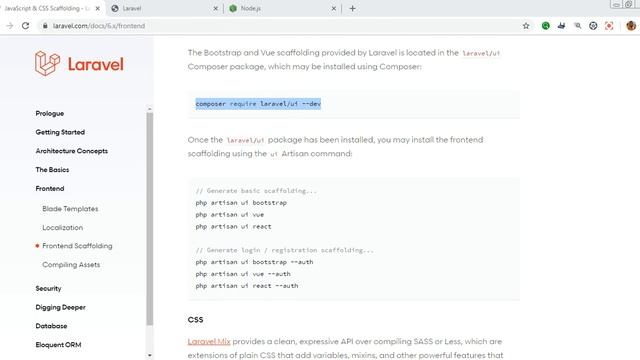This screenshot has width=640, height=360.
Task: Click the CSS section heading
Action: click(196, 320)
